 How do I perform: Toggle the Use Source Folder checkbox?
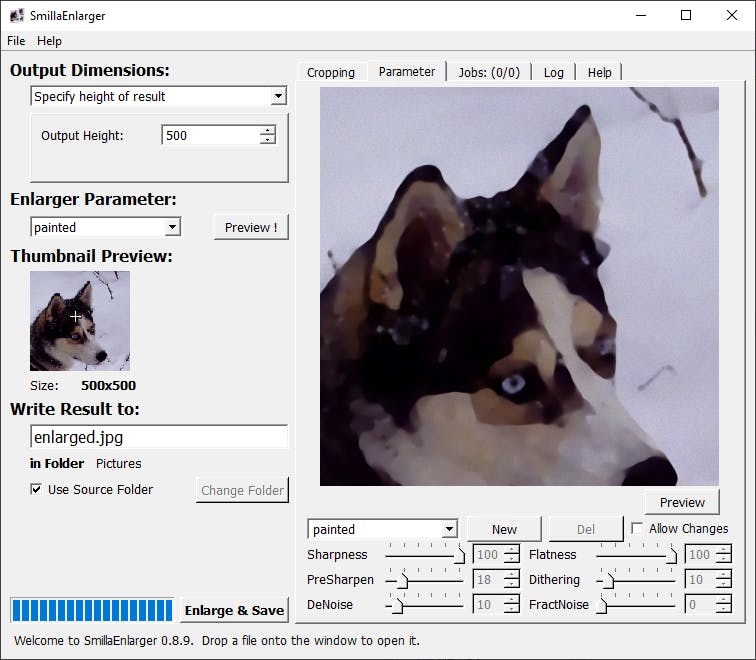(37, 489)
